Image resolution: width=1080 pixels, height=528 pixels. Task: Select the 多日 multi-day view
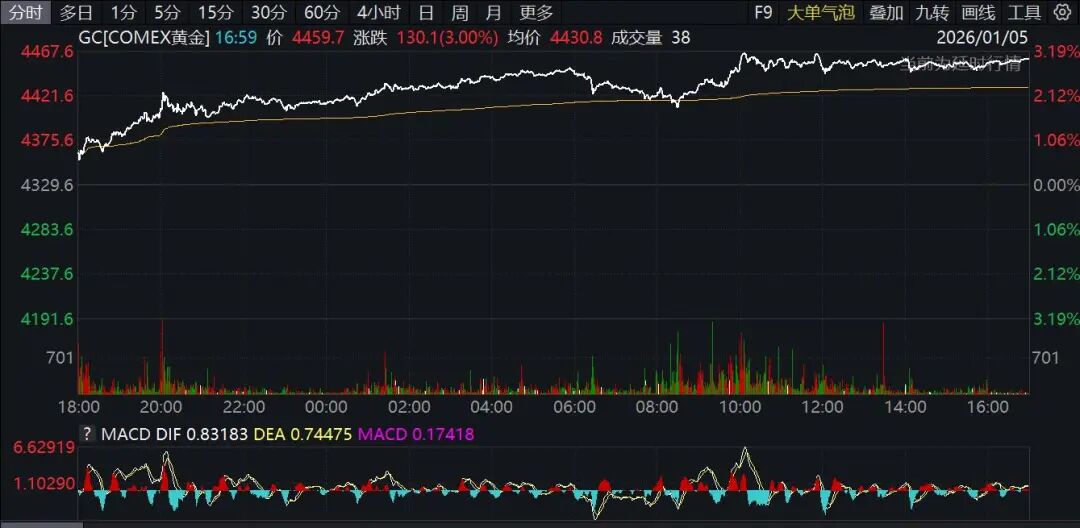[x=76, y=13]
